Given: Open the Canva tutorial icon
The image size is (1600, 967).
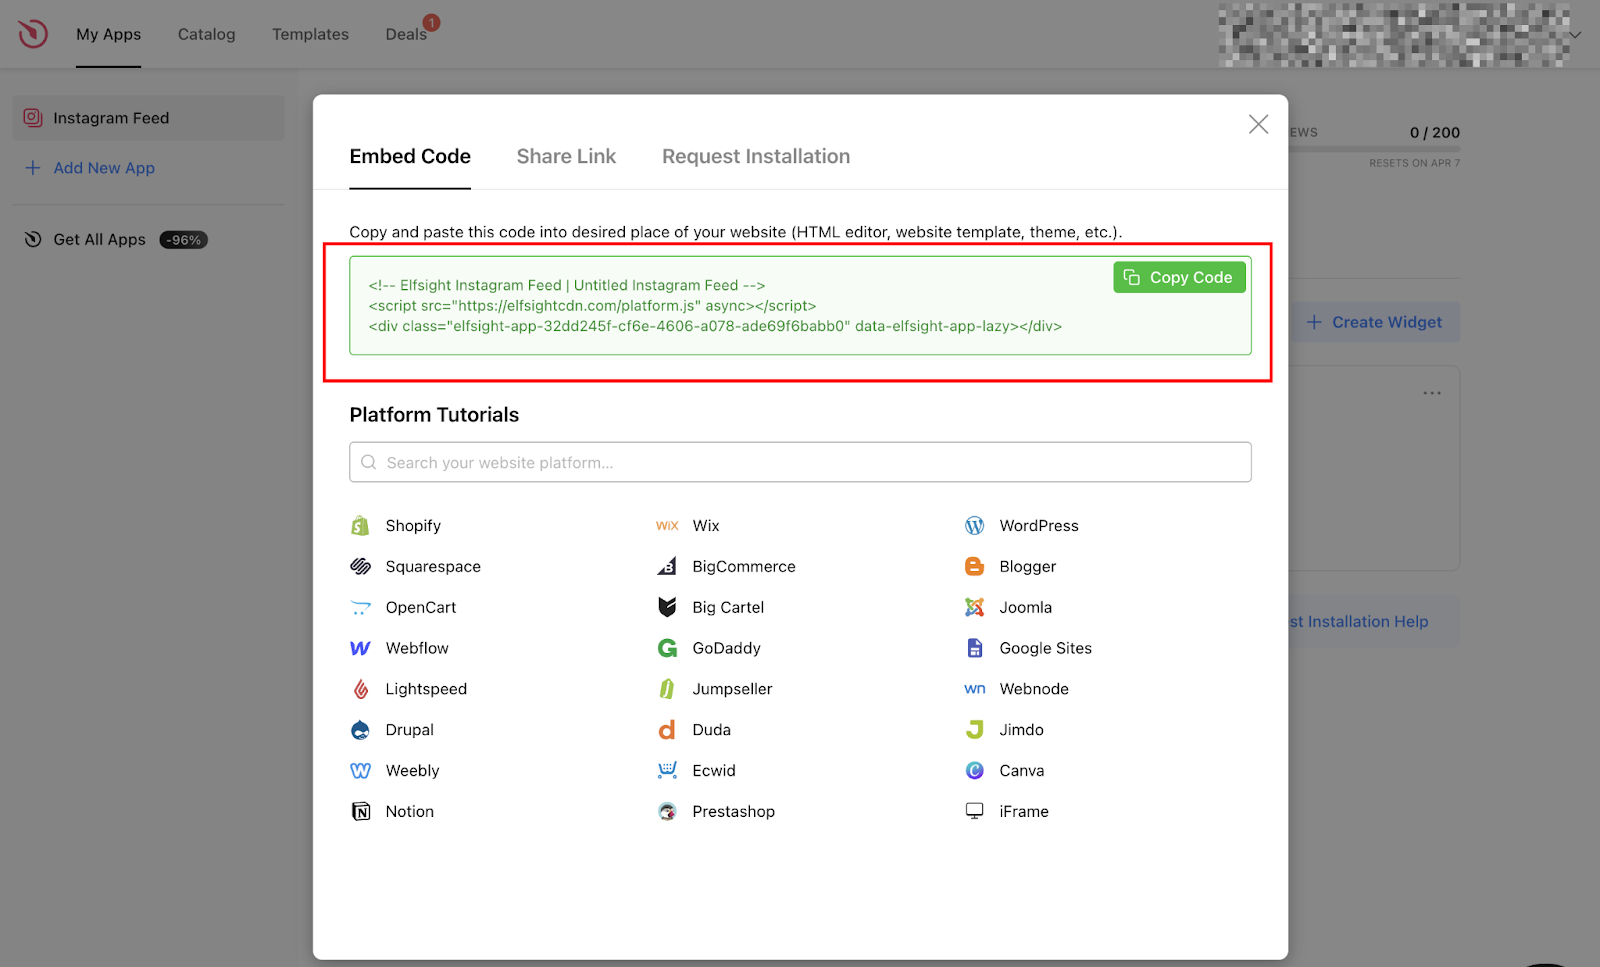Looking at the screenshot, I should click(974, 771).
